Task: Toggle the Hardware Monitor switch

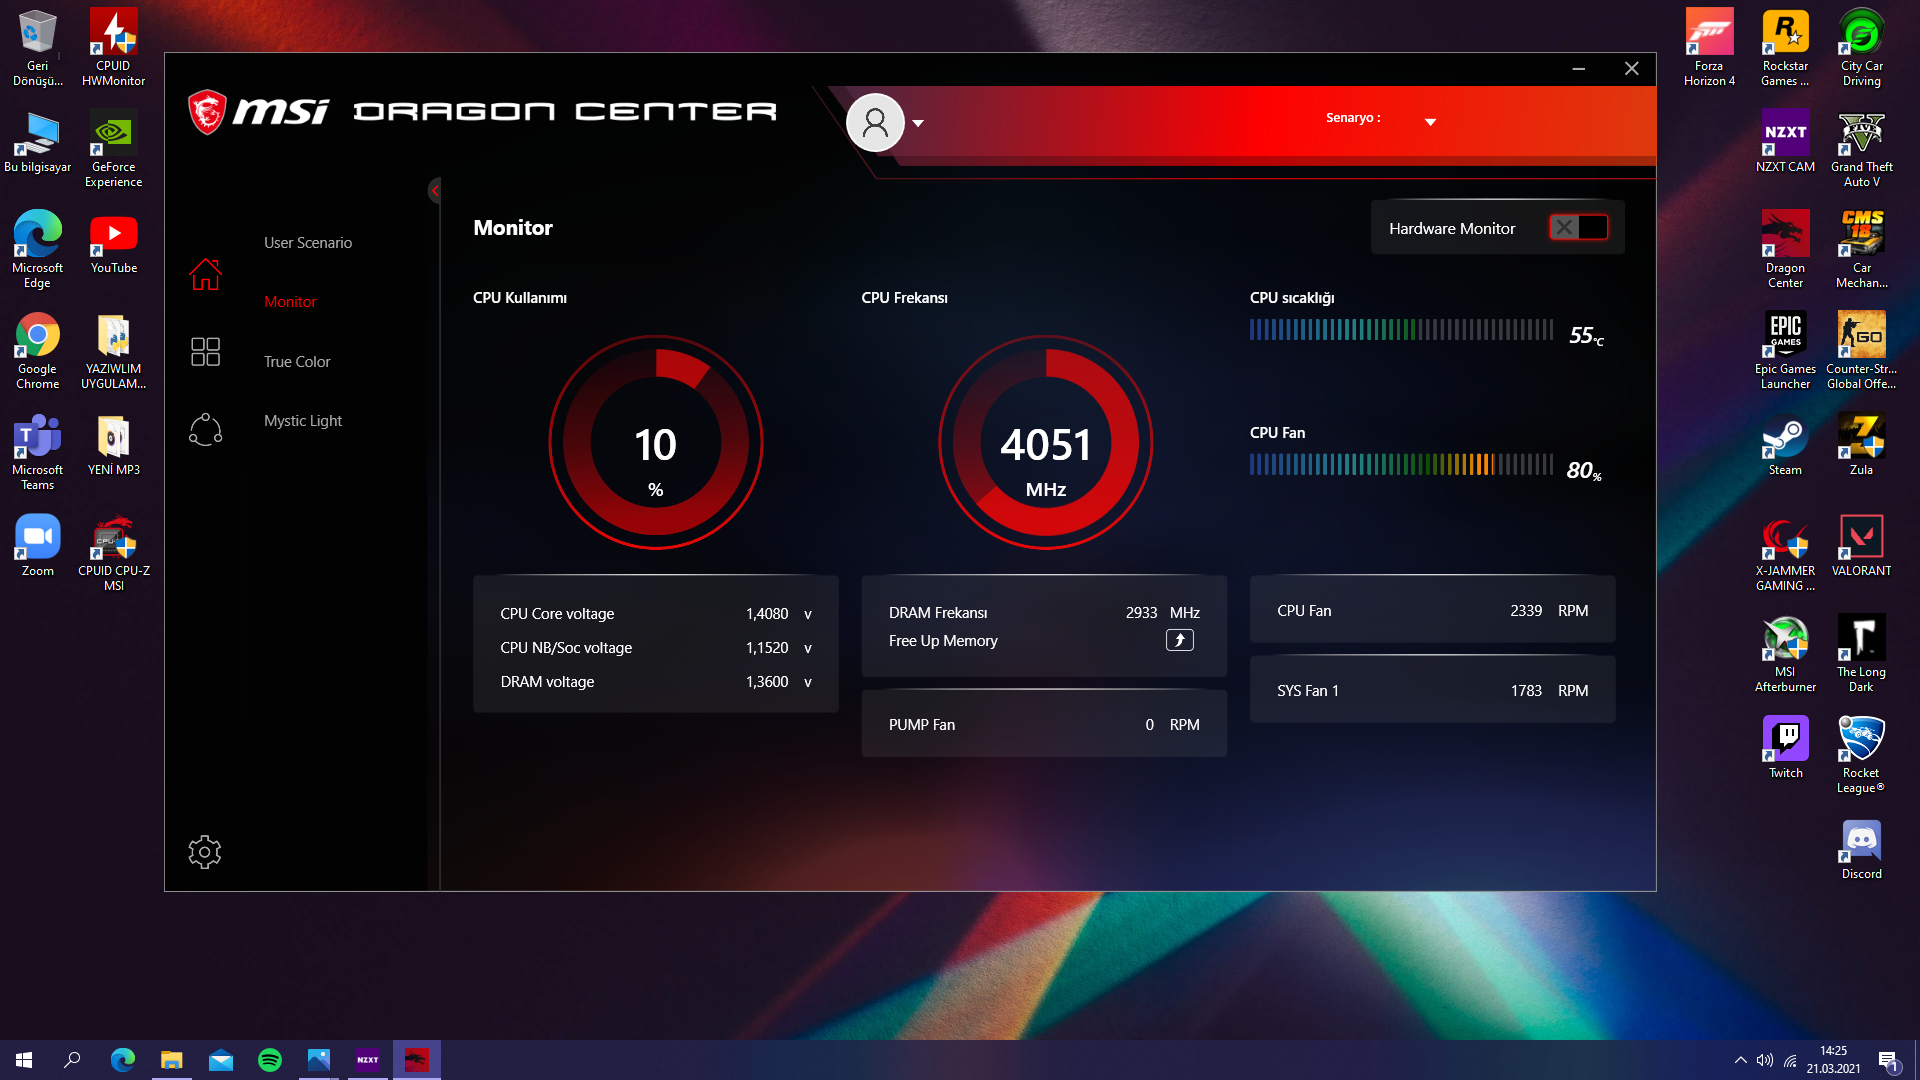Action: [1579, 228]
